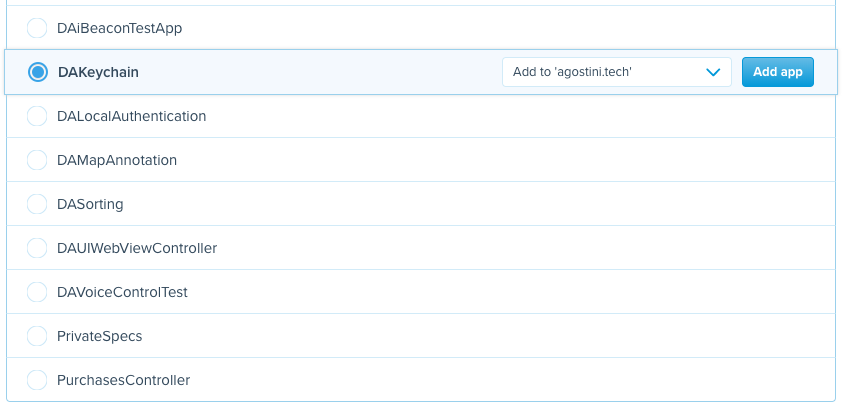Screen dimensions: 844x408
Task: Select the DALocalAuthentication radio button
Action: click(37, 116)
